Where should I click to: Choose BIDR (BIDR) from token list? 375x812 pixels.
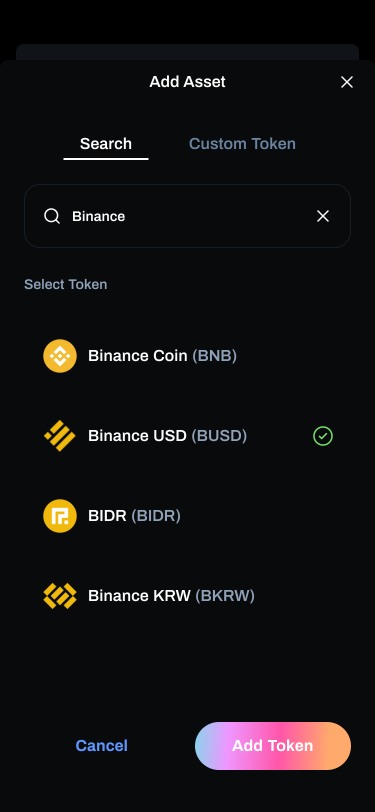tap(188, 516)
